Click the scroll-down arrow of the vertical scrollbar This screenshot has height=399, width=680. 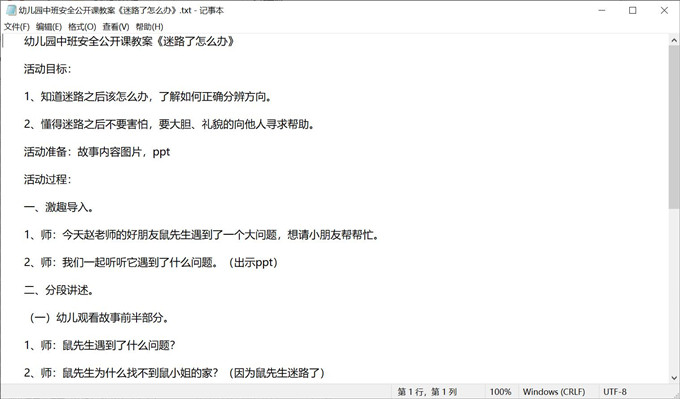pyautogui.click(x=674, y=378)
